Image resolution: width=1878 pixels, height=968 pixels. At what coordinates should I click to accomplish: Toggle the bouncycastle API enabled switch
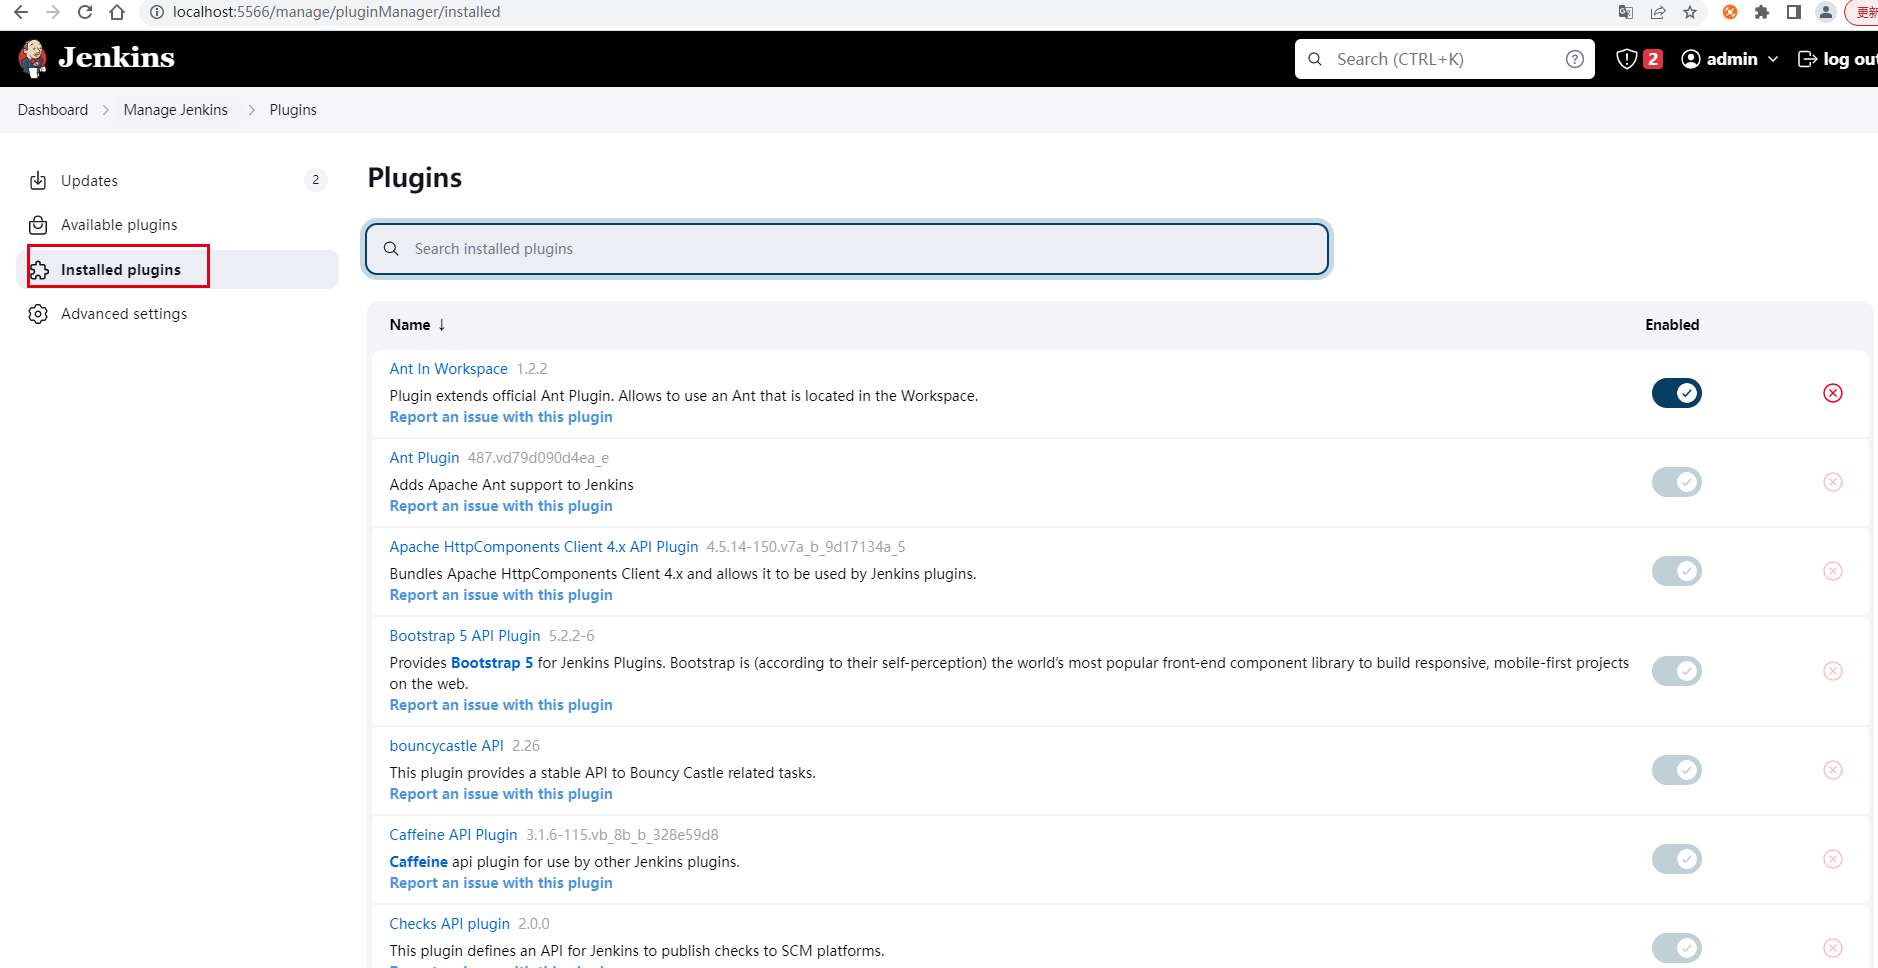(1677, 770)
